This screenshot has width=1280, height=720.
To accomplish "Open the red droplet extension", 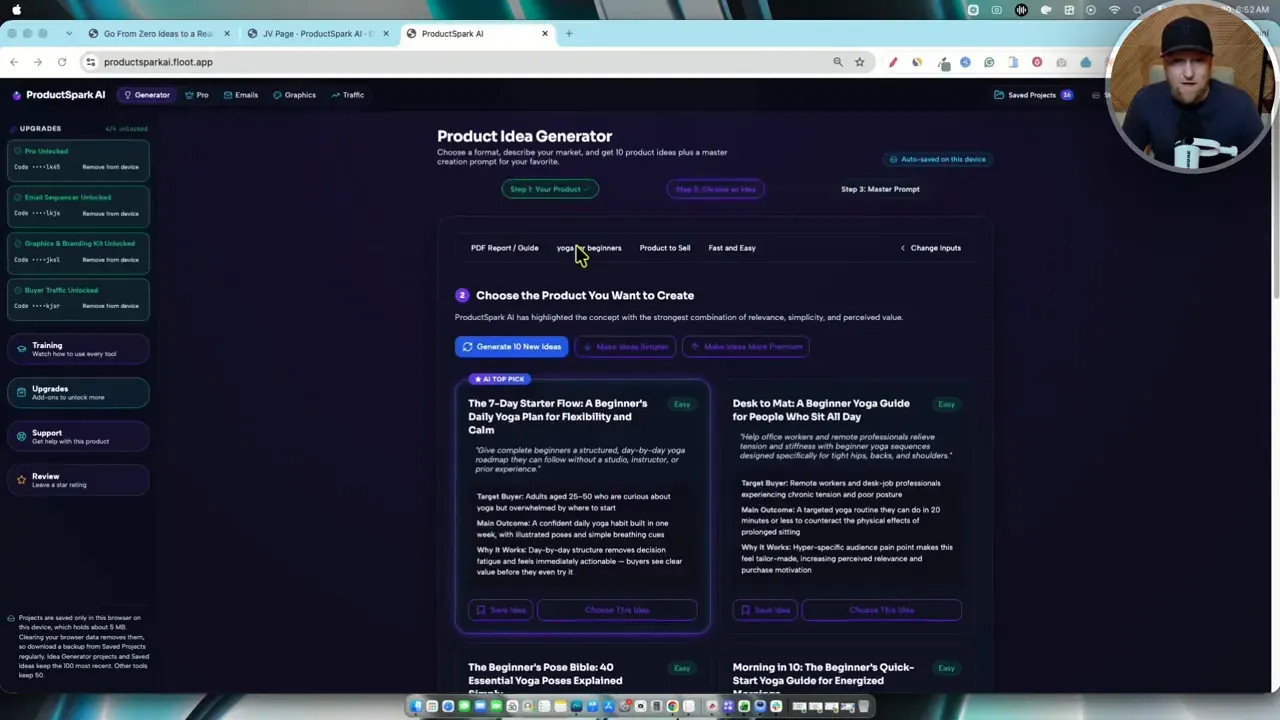I will (1037, 62).
